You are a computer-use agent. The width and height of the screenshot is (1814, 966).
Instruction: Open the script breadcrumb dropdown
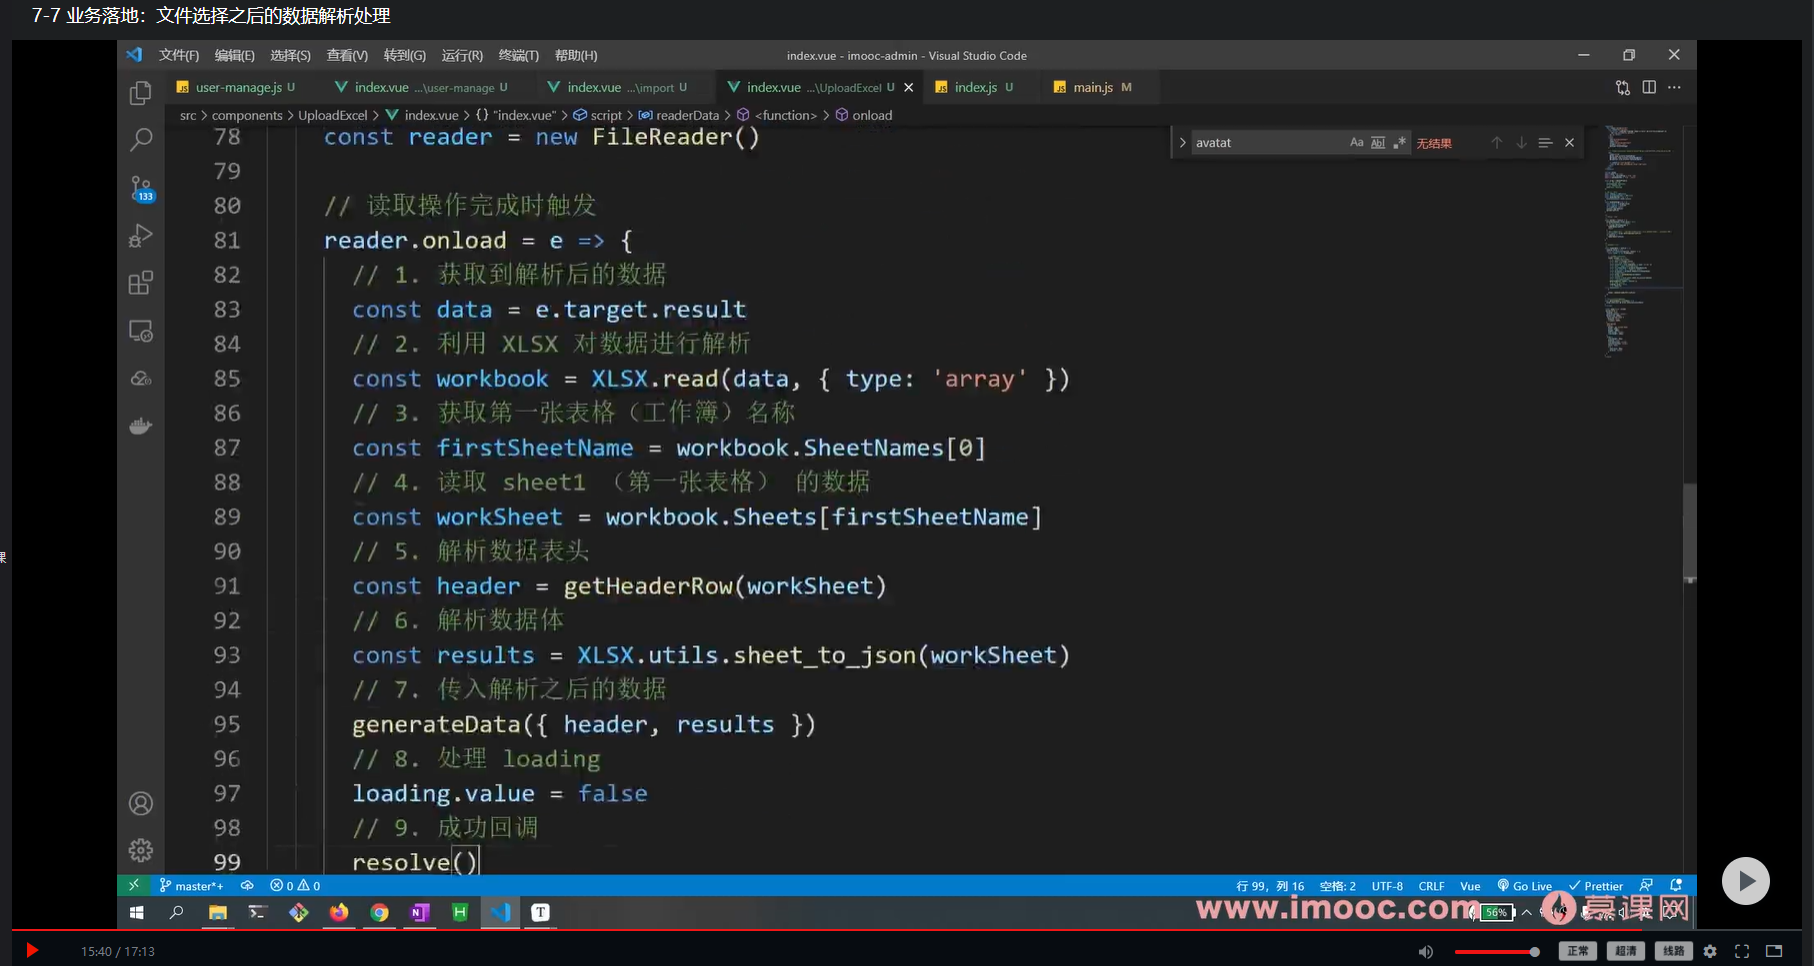point(597,115)
